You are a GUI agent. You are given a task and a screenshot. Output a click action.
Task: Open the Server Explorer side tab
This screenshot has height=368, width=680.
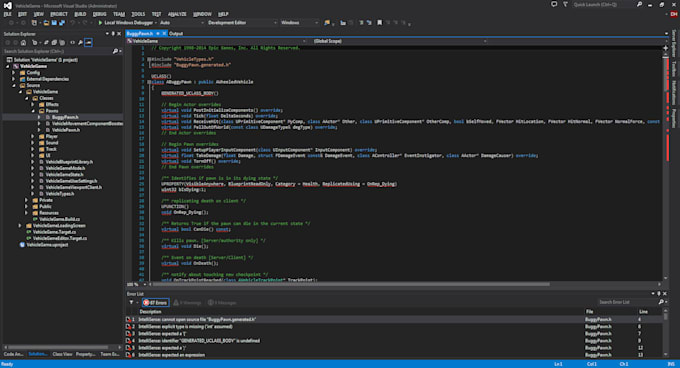tap(674, 43)
